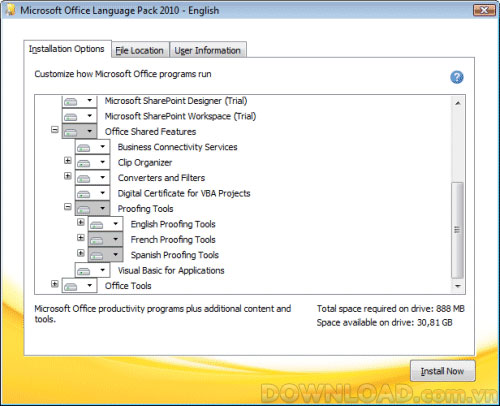Select the Office Shared Features label

tap(150, 131)
